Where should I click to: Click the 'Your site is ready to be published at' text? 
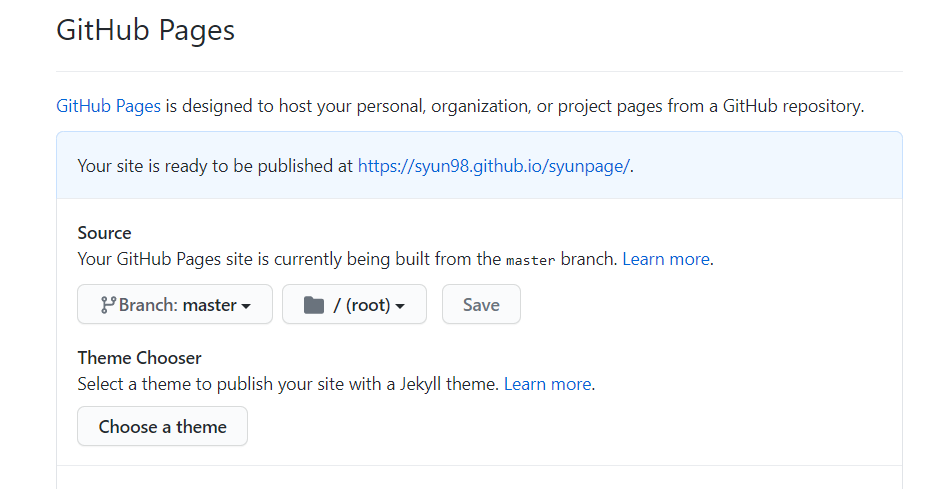click(215, 166)
